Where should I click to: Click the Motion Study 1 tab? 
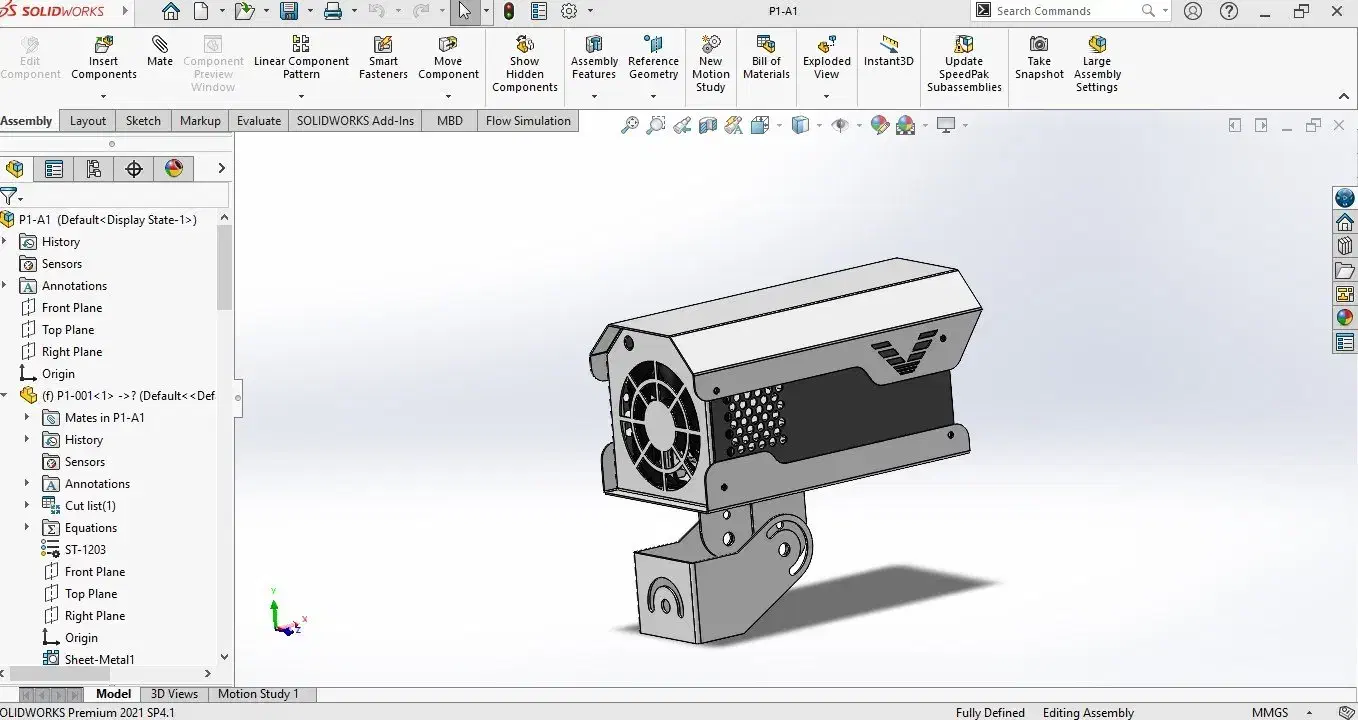pos(258,694)
